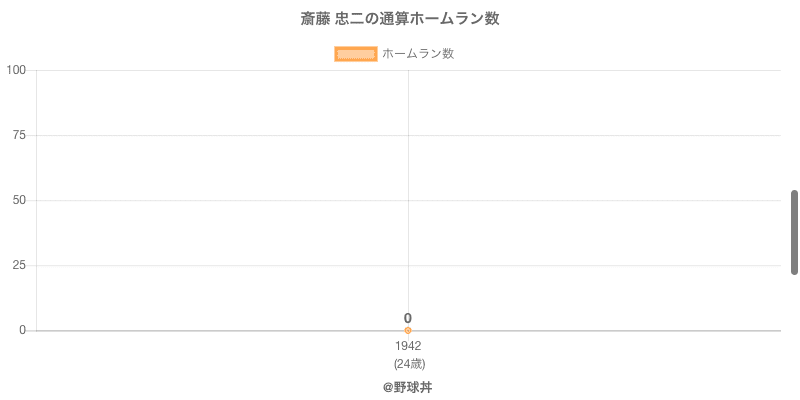Click the chart title 斎藤 忠二の通算ホームラン数
Image resolution: width=800 pixels, height=400 pixels.
point(400,19)
